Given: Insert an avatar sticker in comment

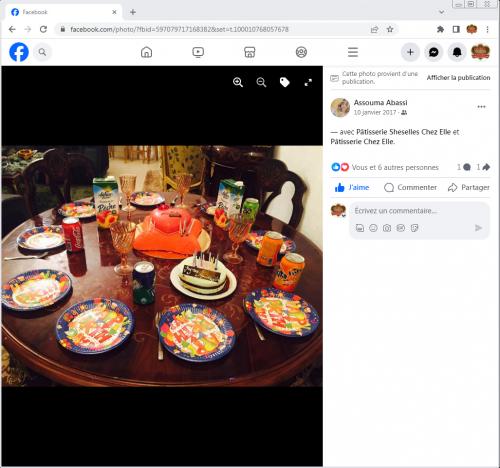Looking at the screenshot, I should click(360, 228).
